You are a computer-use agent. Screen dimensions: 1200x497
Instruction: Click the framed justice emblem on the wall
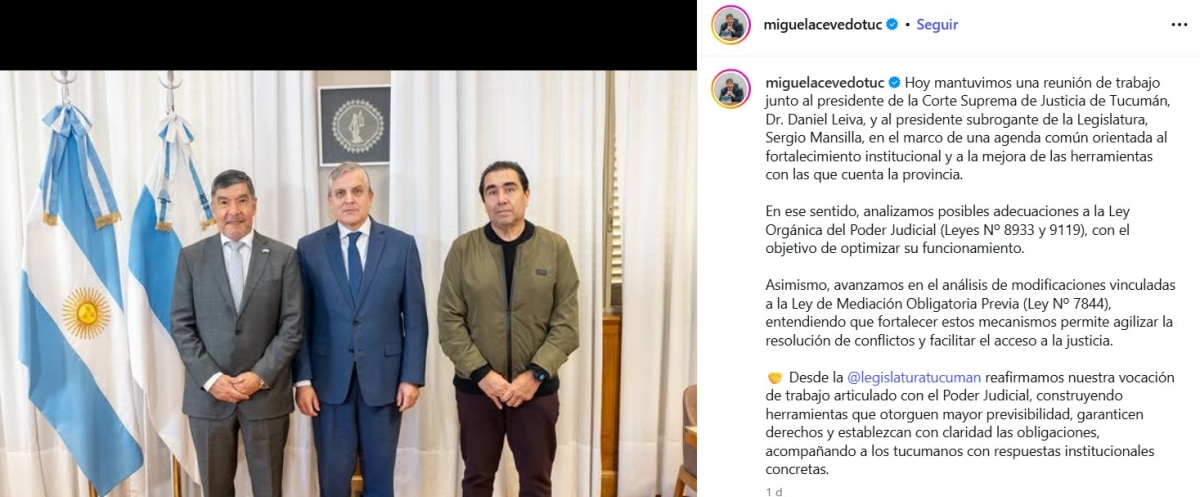355,125
